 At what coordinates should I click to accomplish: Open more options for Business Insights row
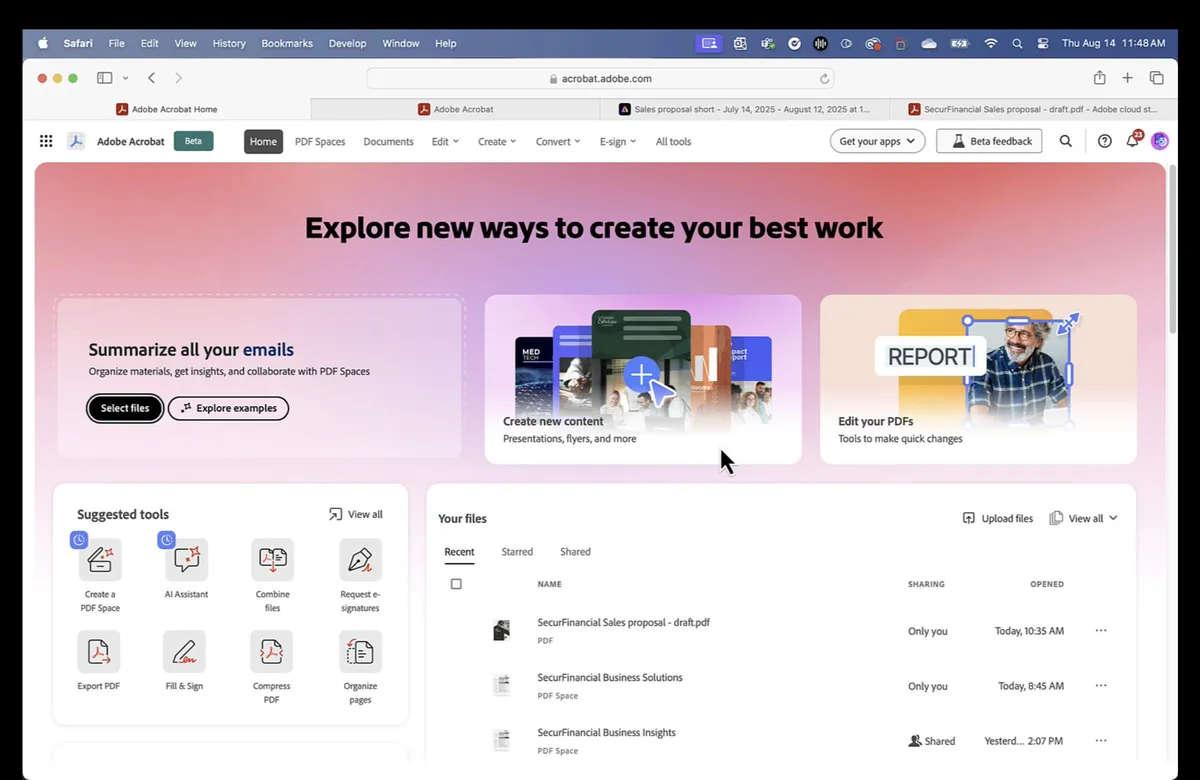click(x=1101, y=741)
